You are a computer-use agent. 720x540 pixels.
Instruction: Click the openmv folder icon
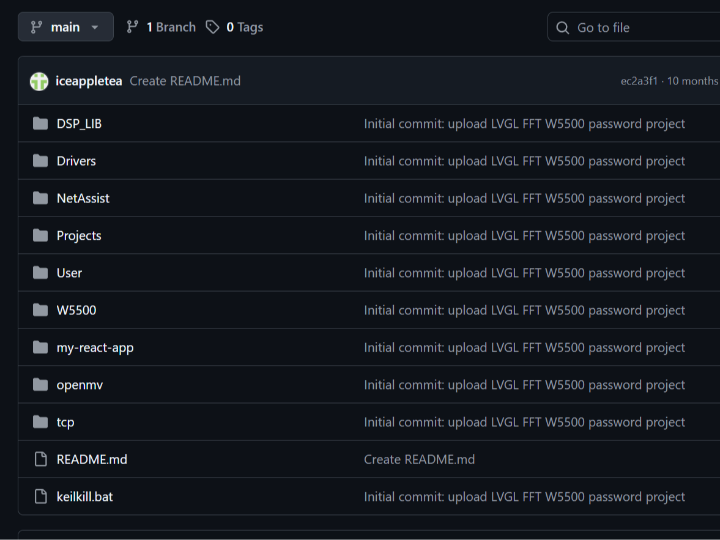40,385
